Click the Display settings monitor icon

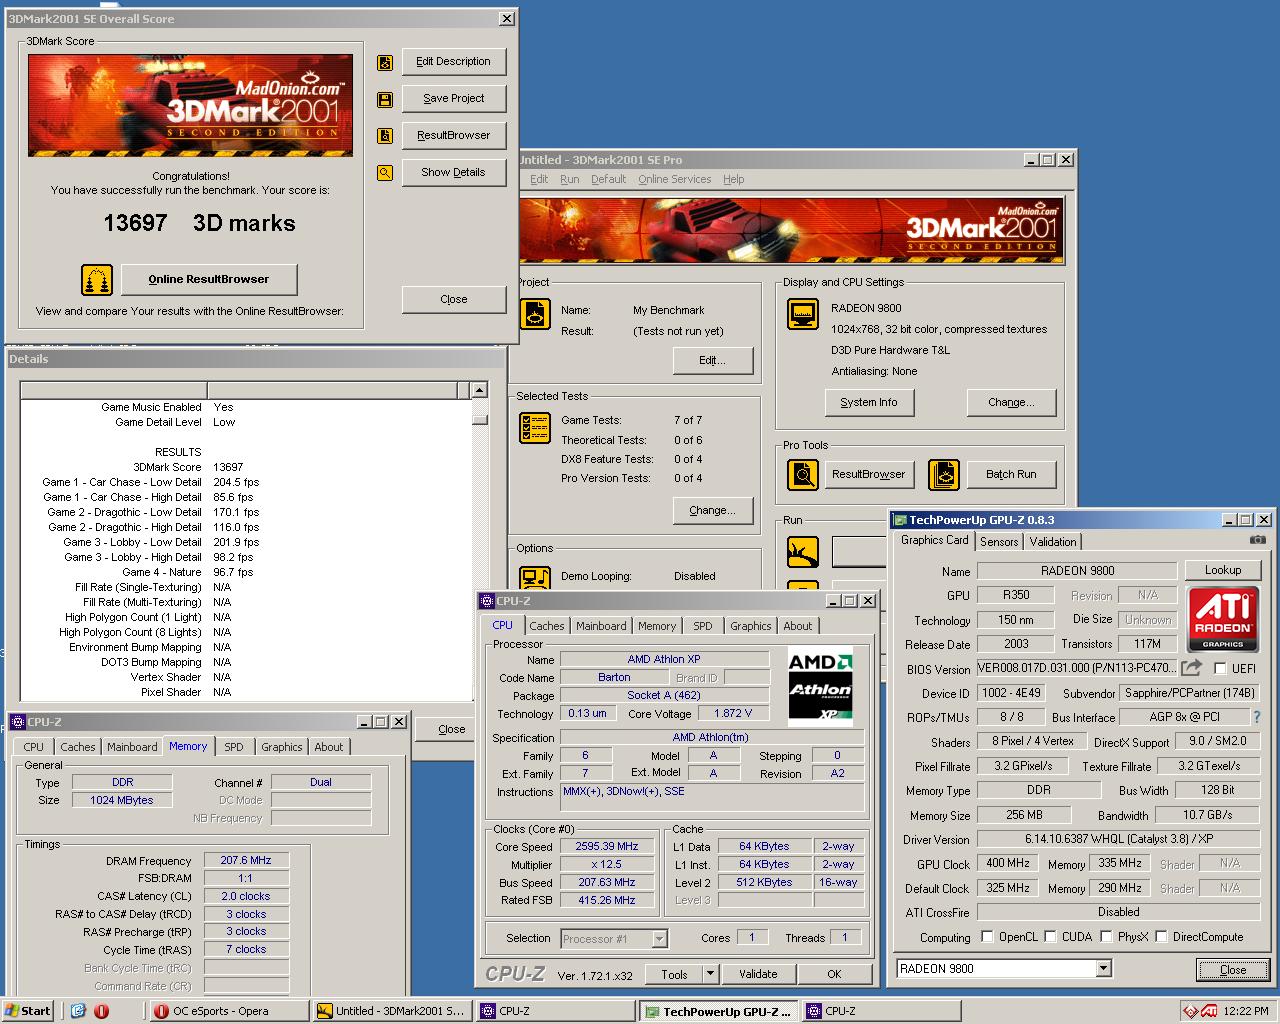point(803,314)
